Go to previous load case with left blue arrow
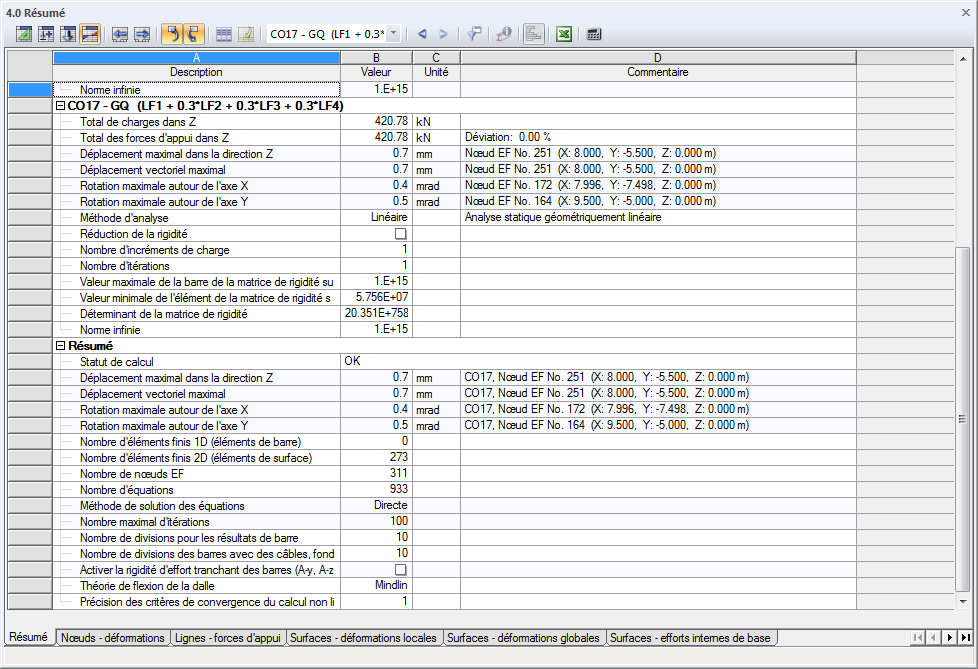Viewport: 978px width, 669px height. (422, 34)
